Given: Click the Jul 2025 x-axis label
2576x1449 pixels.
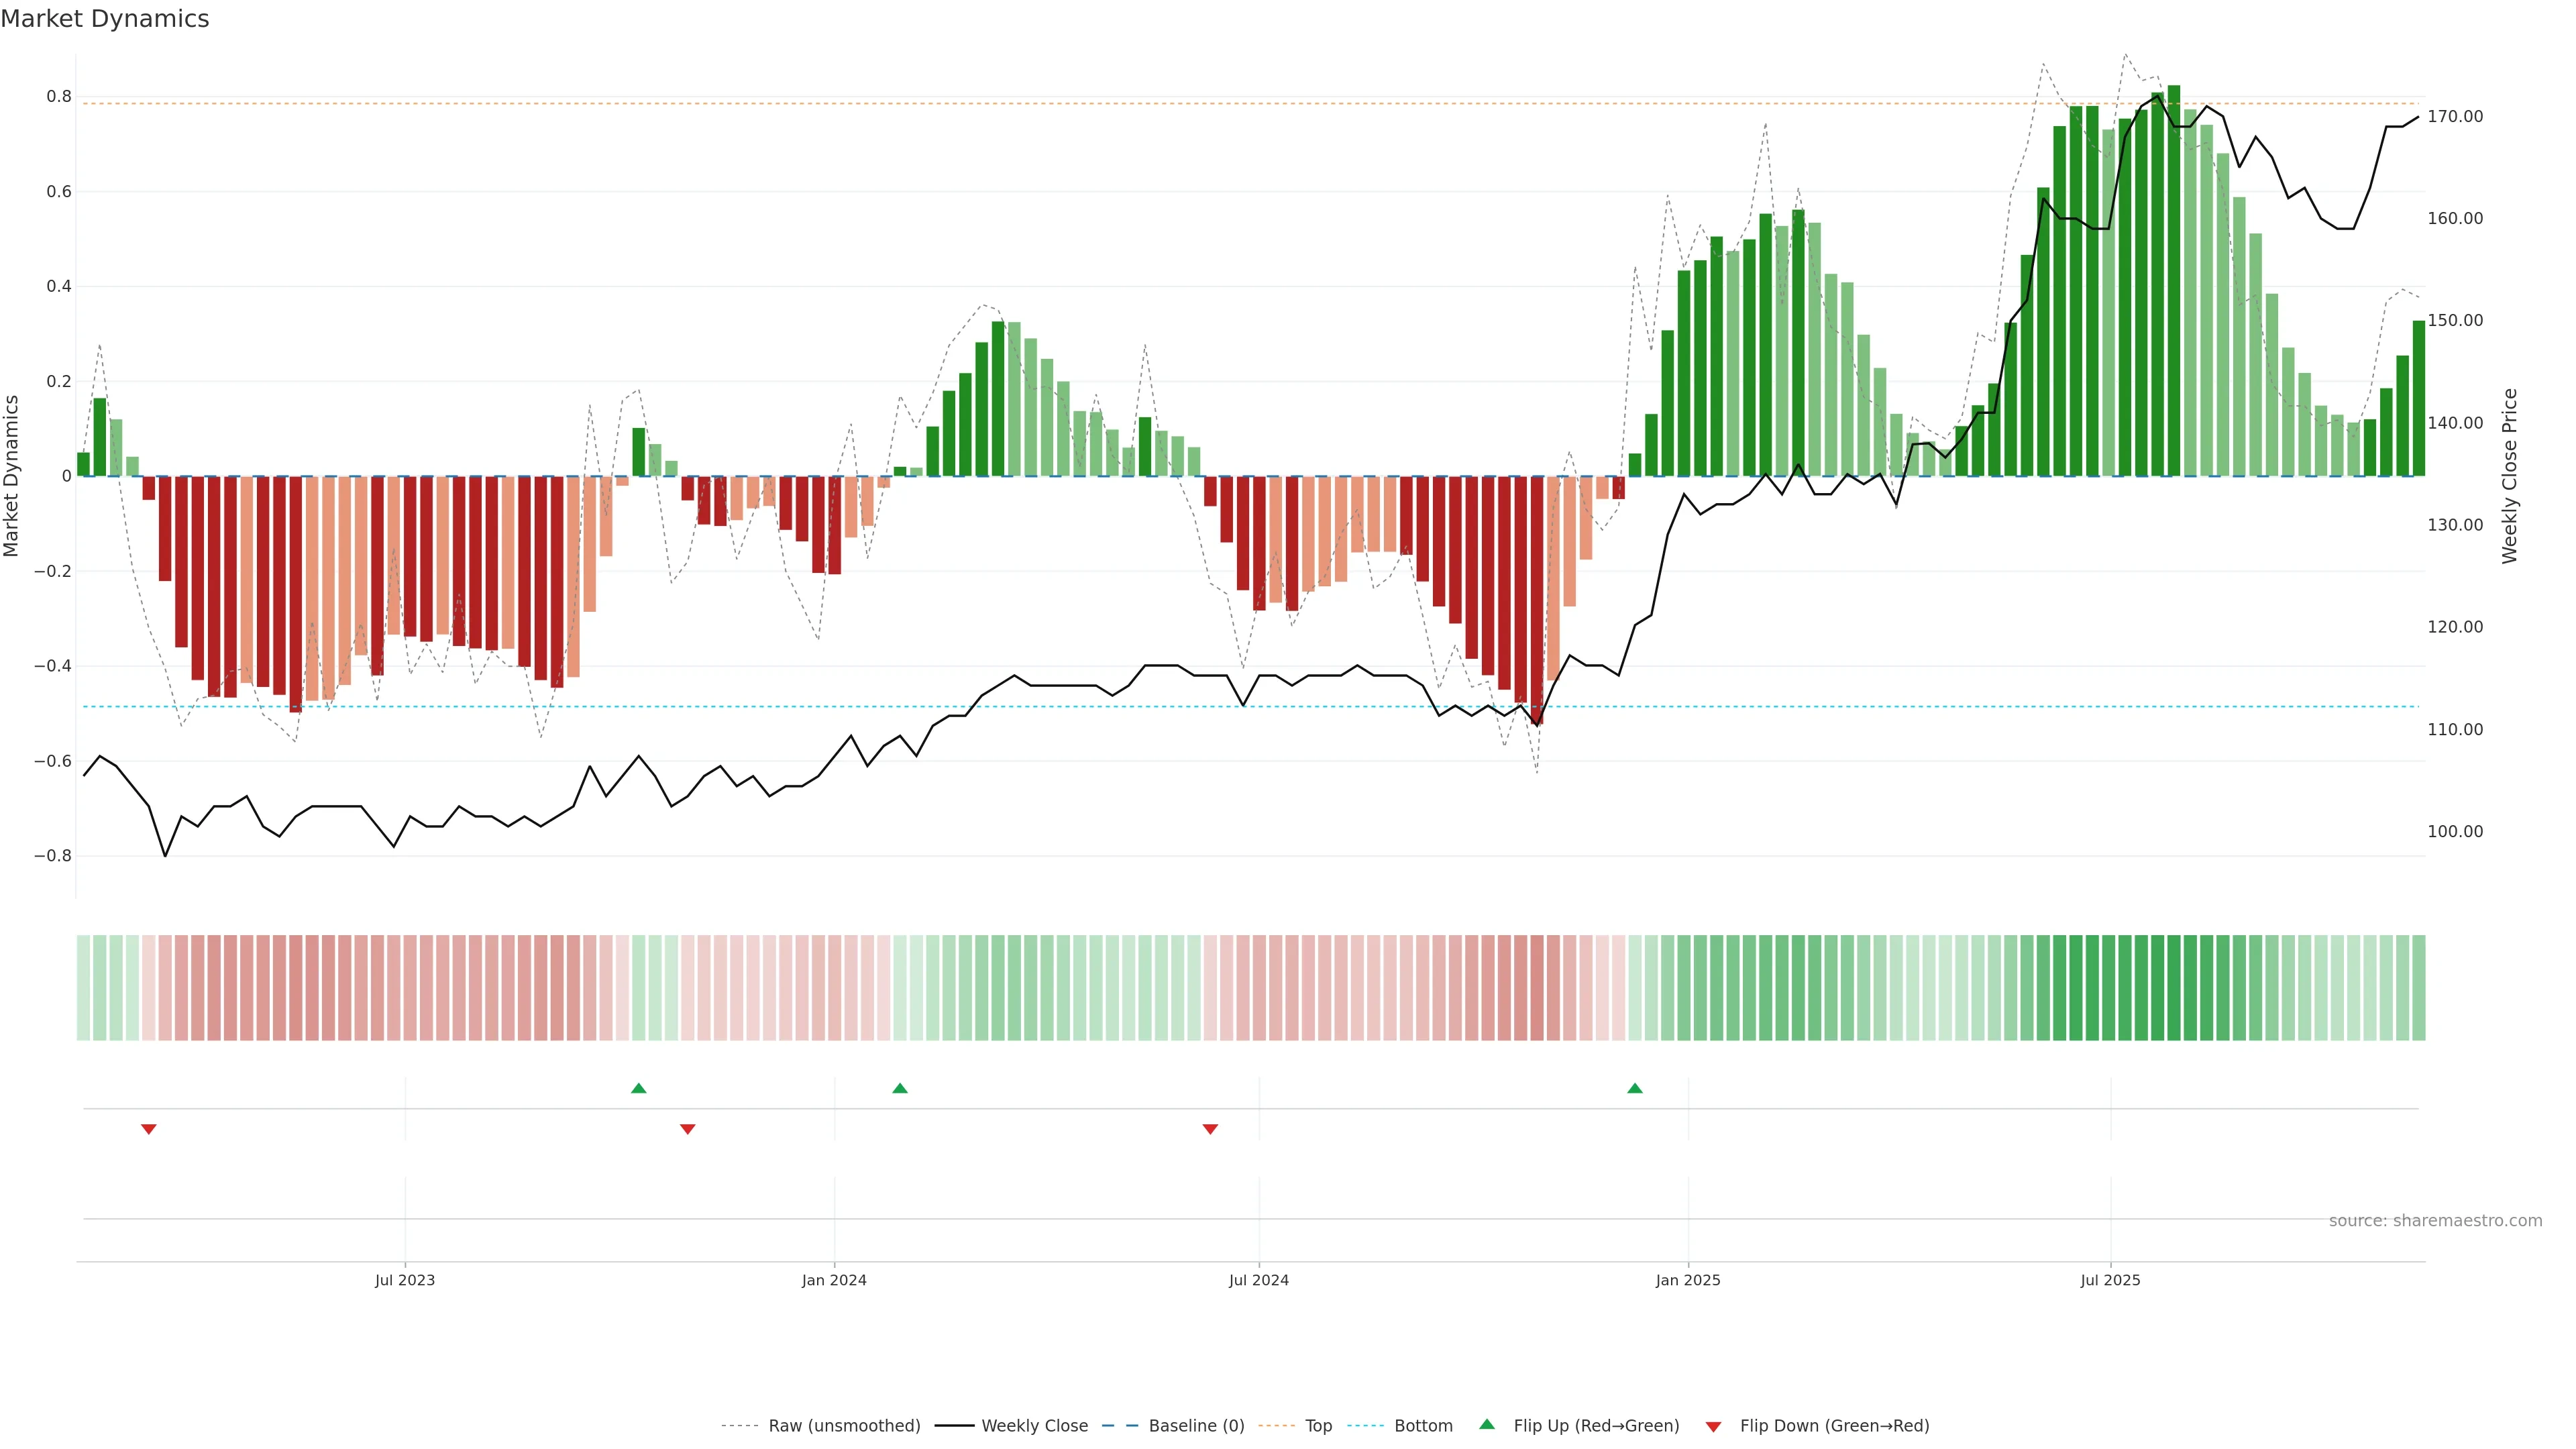Looking at the screenshot, I should 2110,1280.
